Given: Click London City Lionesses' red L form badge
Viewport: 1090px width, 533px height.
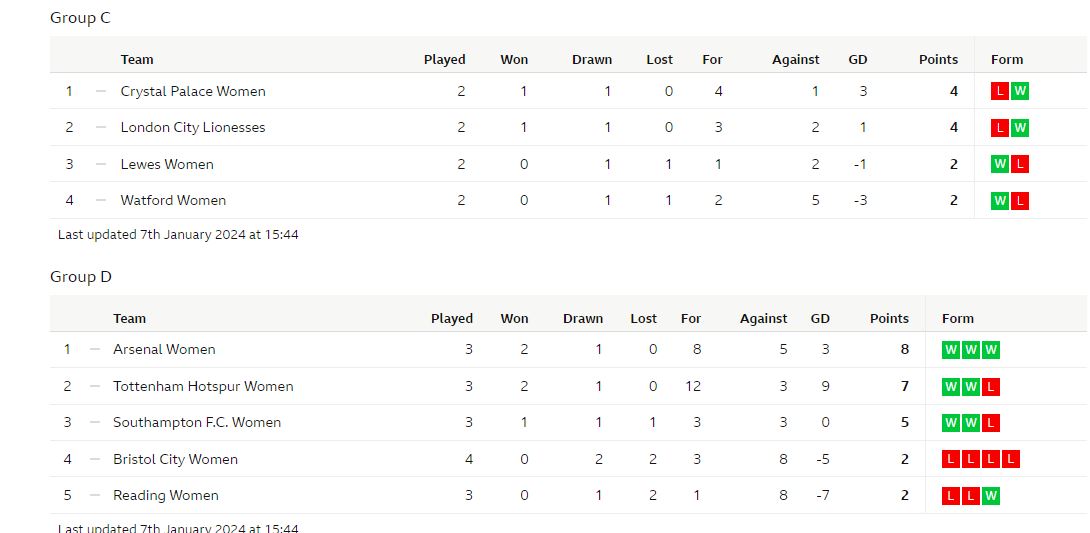Looking at the screenshot, I should pos(1000,128).
